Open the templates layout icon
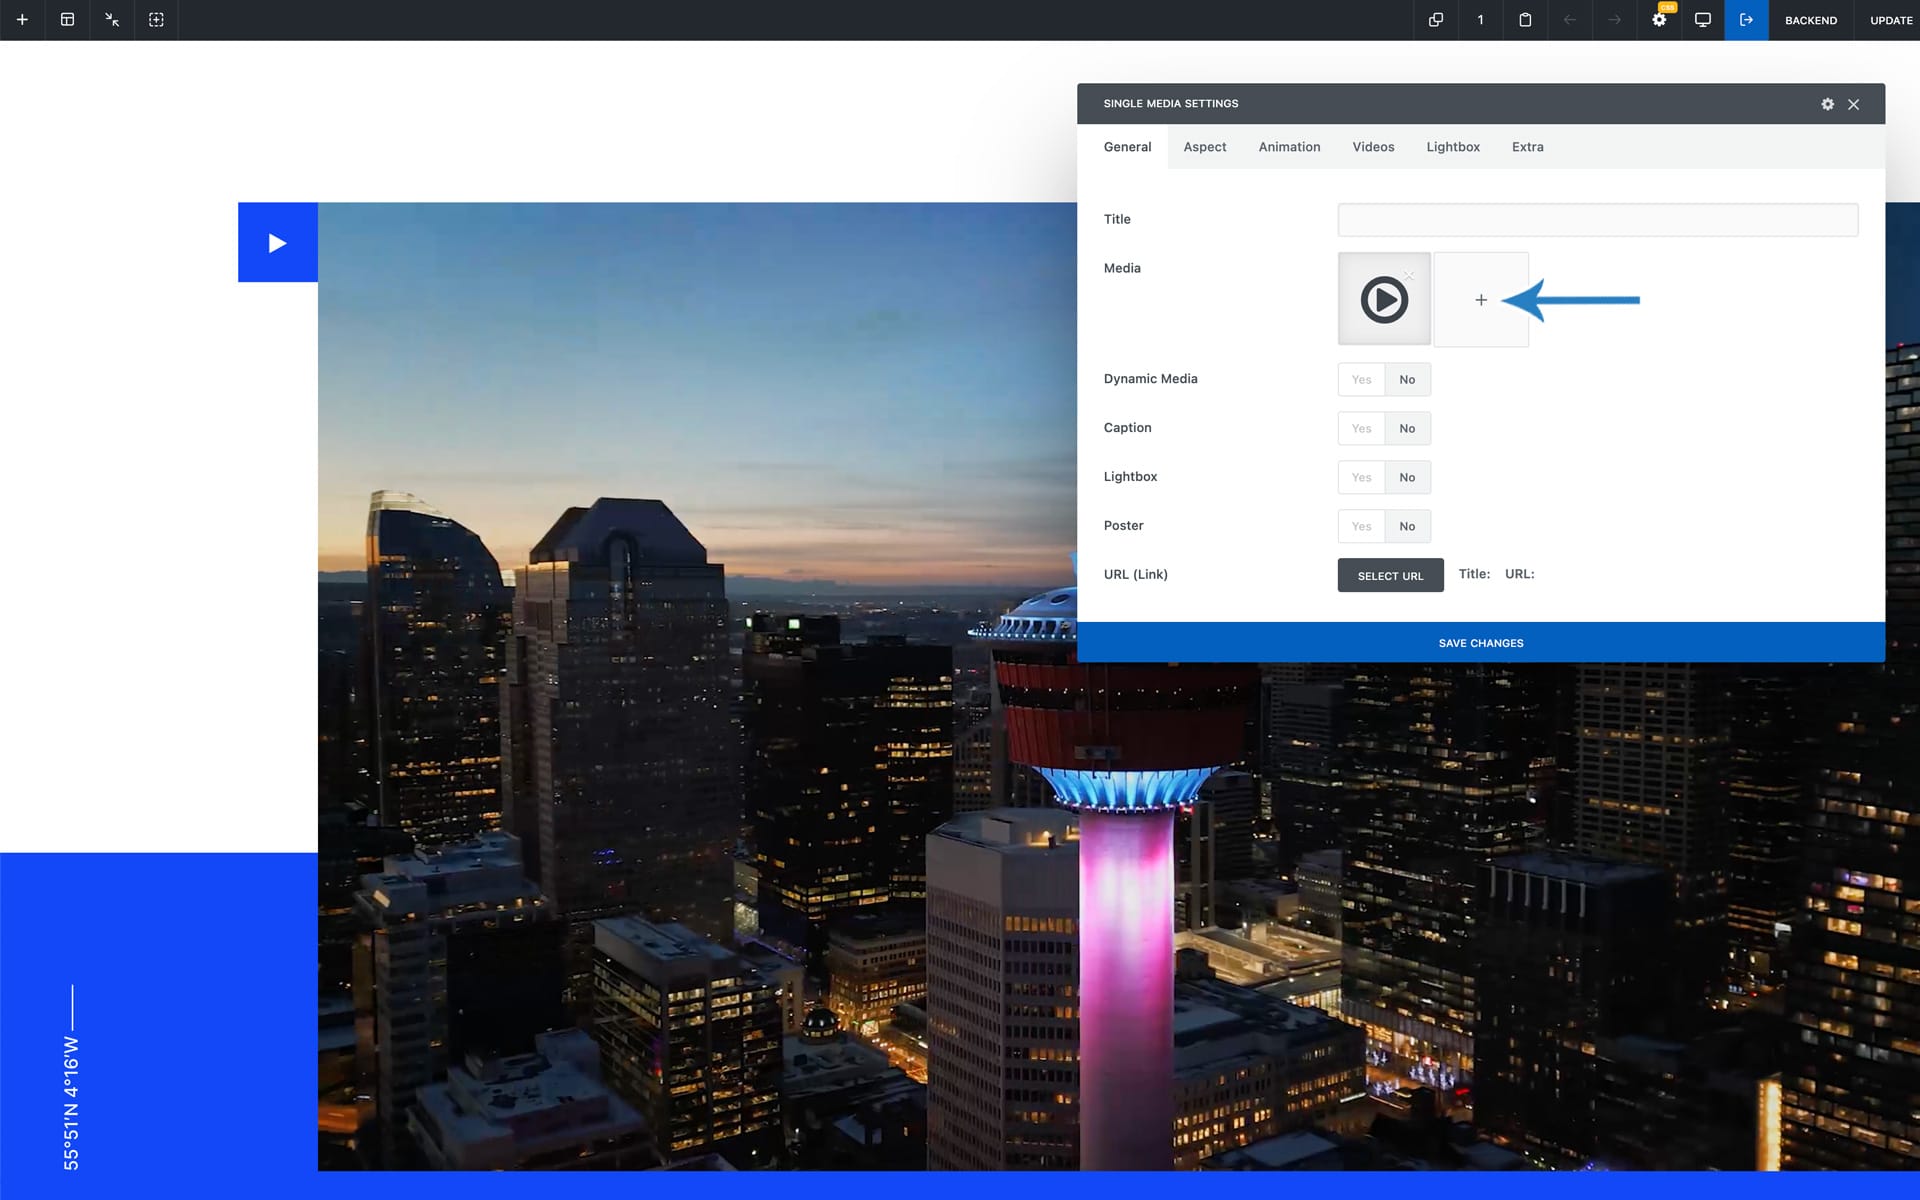 click(x=67, y=20)
